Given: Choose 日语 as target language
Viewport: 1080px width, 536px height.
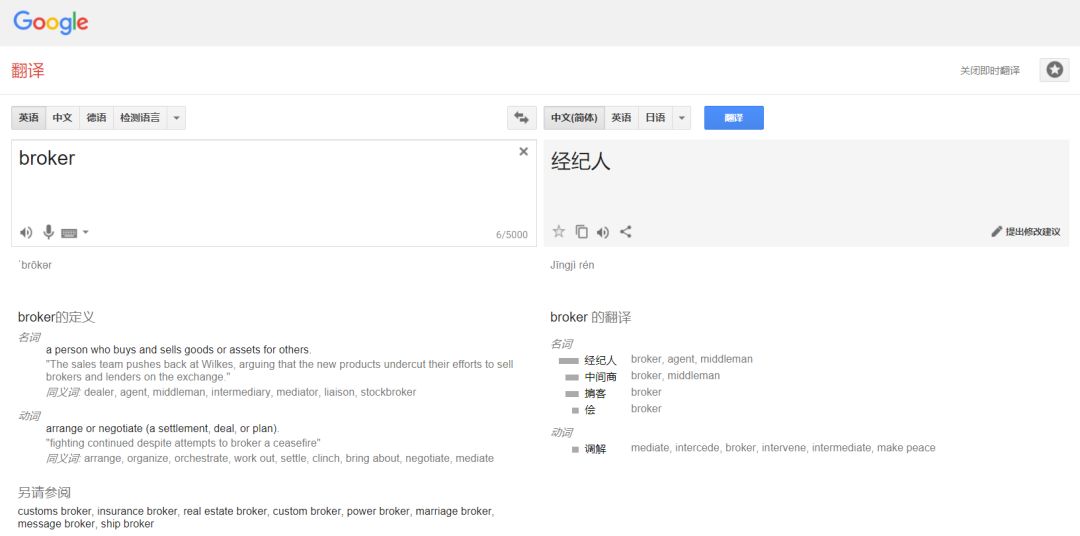Looking at the screenshot, I should (x=655, y=118).
